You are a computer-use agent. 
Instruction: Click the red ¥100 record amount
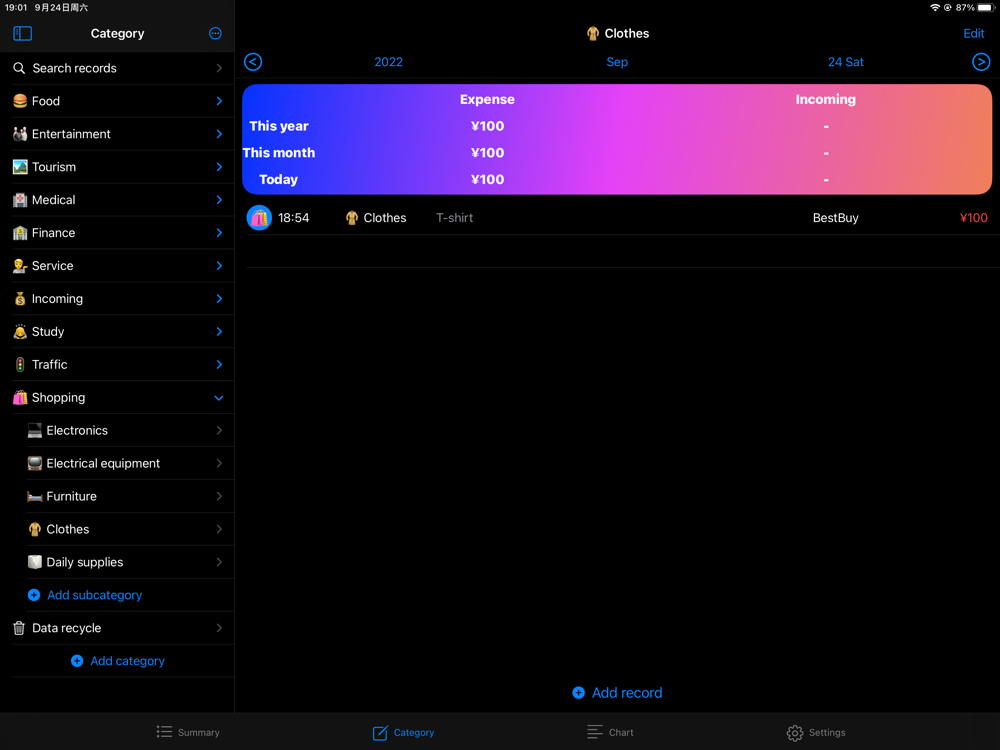coord(973,217)
